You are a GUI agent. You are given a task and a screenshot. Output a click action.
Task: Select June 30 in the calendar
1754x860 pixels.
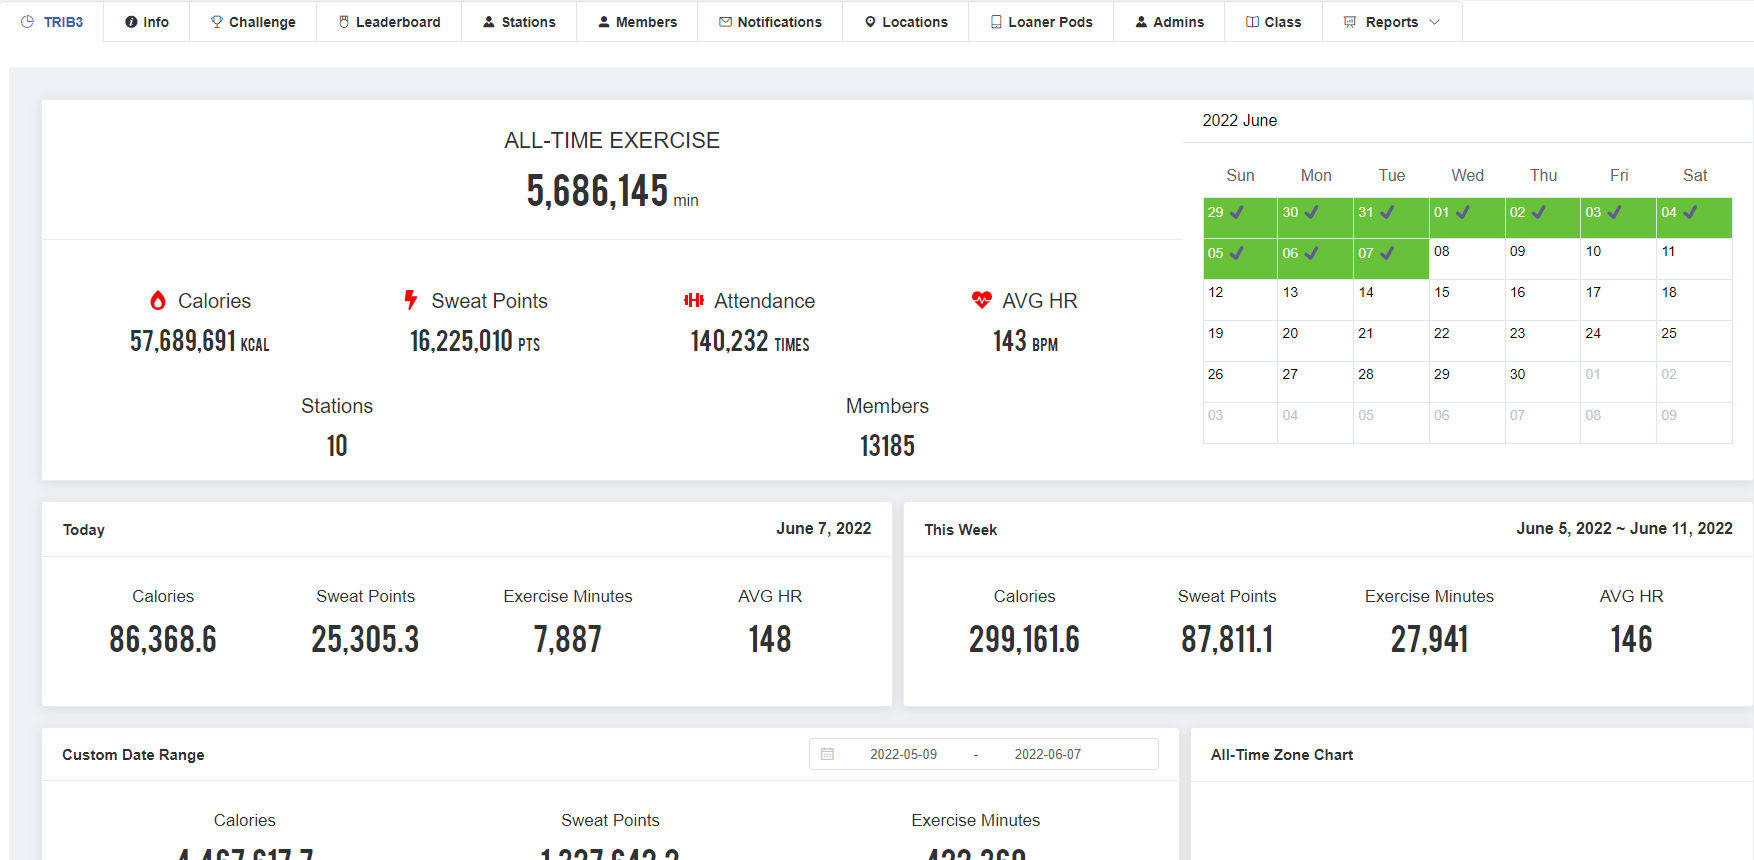click(1543, 382)
